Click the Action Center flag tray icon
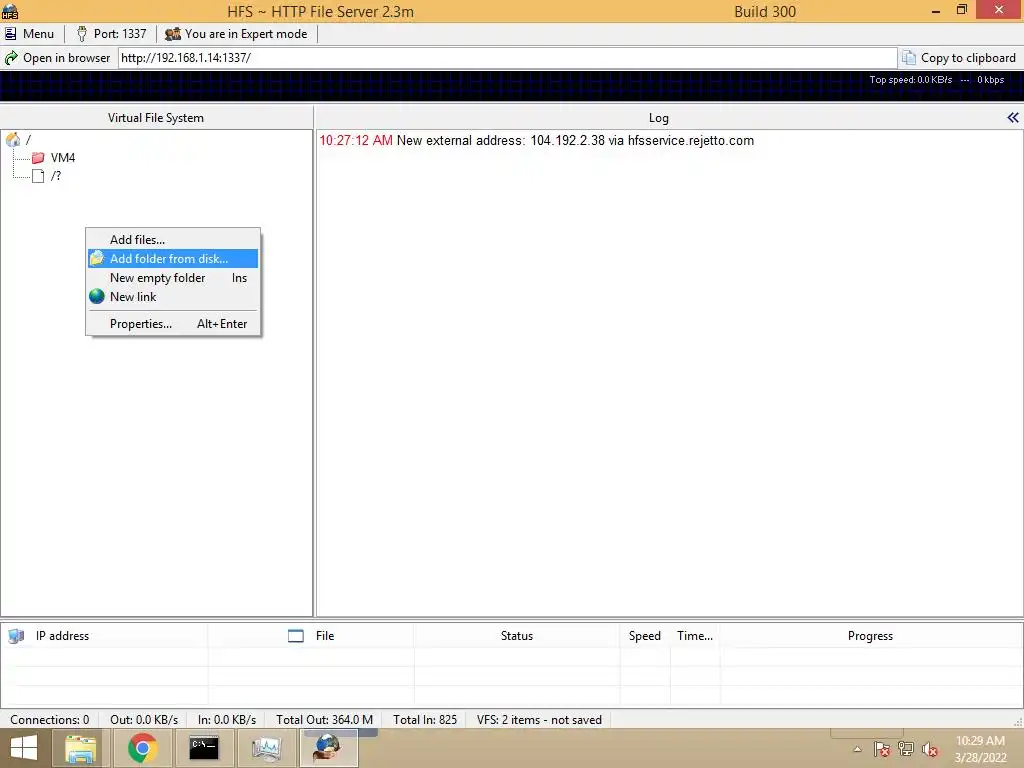1024x768 pixels. 882,749
